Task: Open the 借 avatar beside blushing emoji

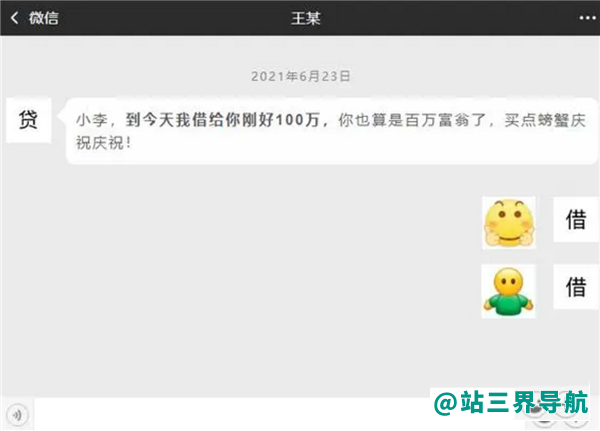Action: click(576, 219)
